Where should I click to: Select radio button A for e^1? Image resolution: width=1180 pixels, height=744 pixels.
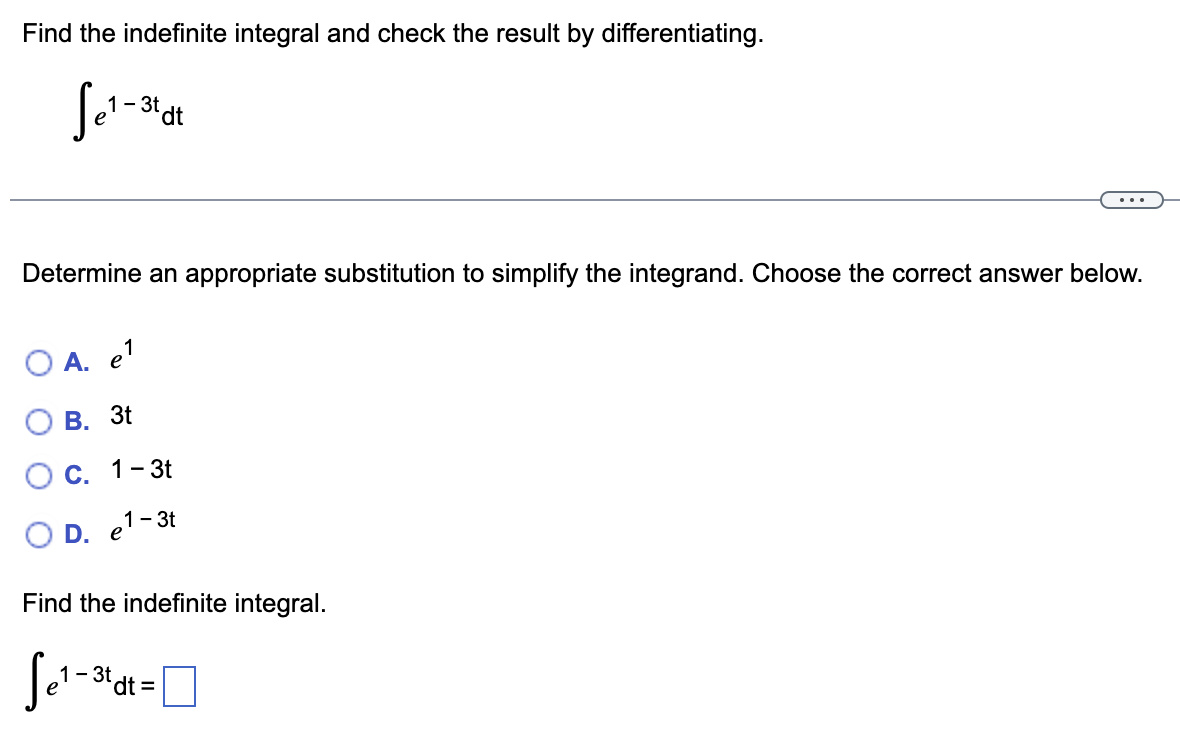click(x=40, y=363)
